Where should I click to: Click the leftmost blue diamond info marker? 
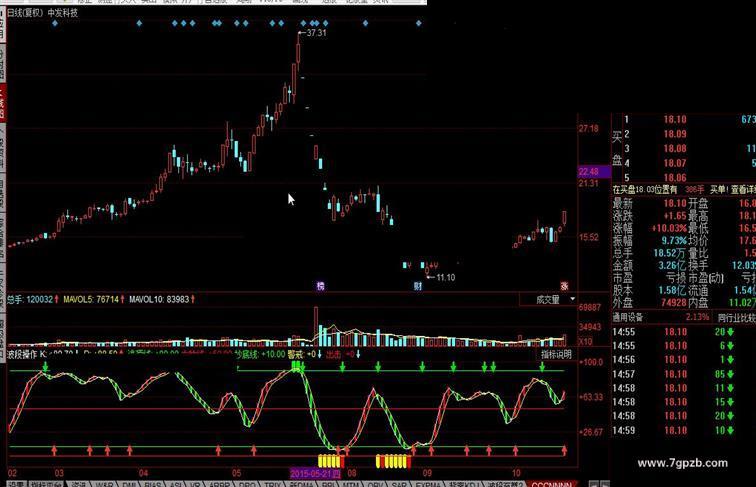[x=54, y=23]
